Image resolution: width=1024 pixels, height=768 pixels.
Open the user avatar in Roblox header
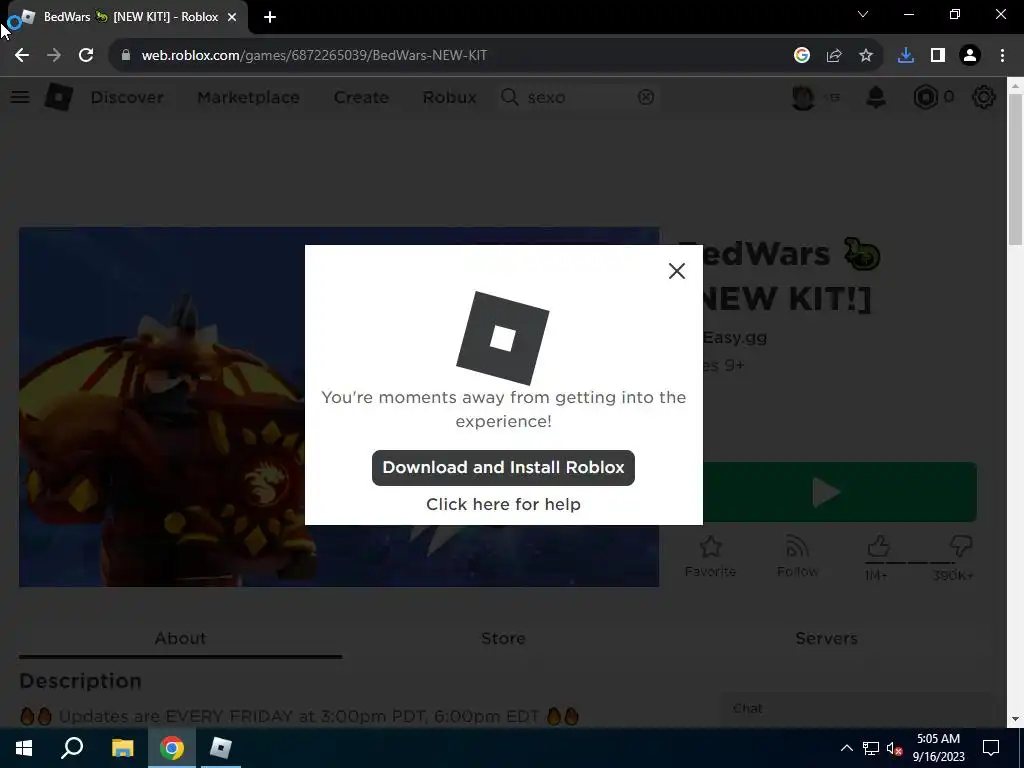point(803,97)
